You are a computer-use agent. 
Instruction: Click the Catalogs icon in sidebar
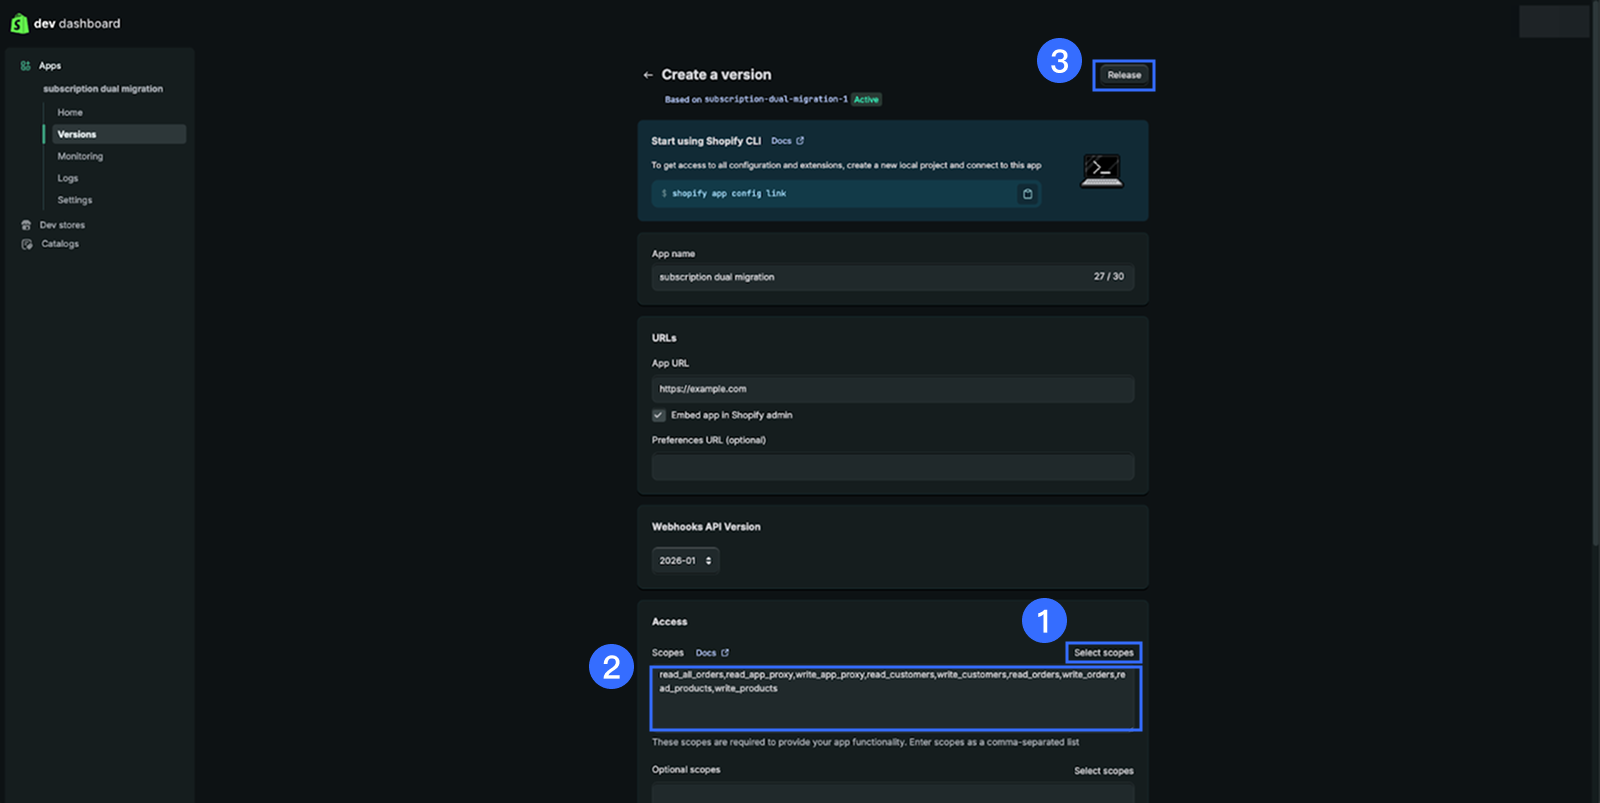coord(27,244)
